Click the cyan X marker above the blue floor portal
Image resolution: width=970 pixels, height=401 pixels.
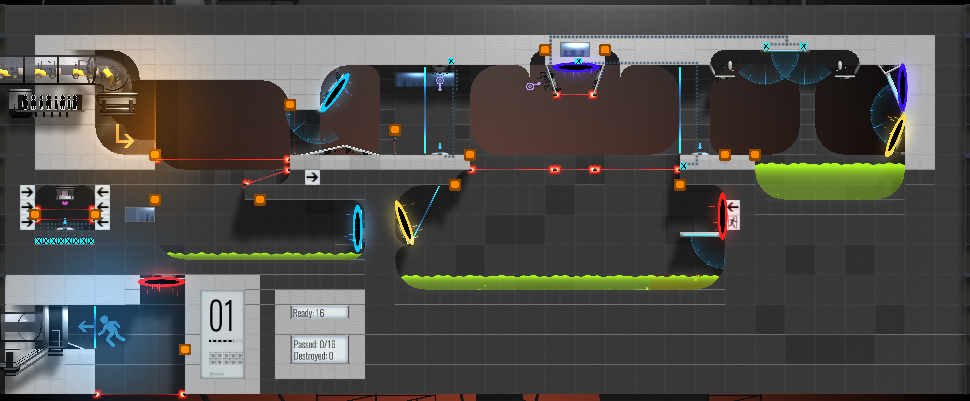pyautogui.click(x=578, y=61)
